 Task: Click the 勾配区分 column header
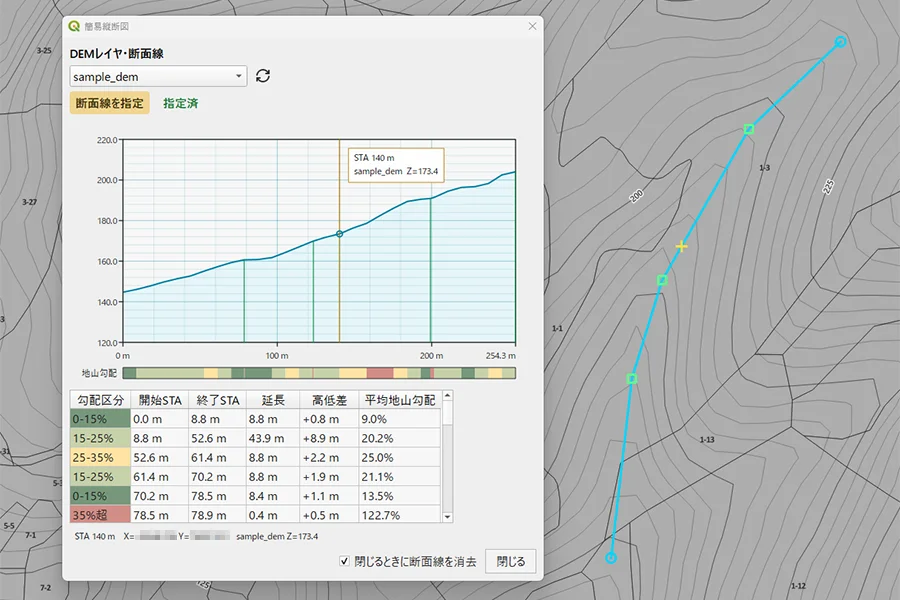100,400
